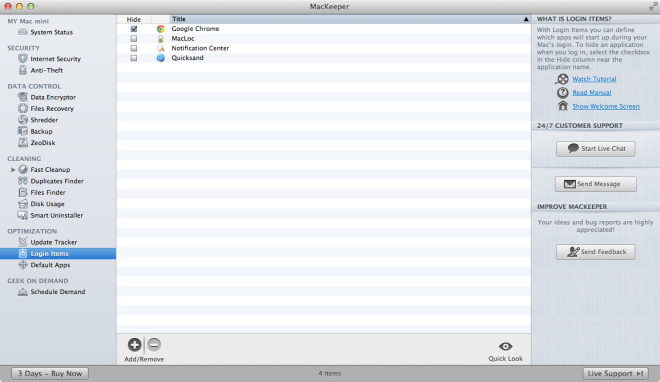660x382 pixels.
Task: Click the Update Tracker icon
Action: coord(23,242)
